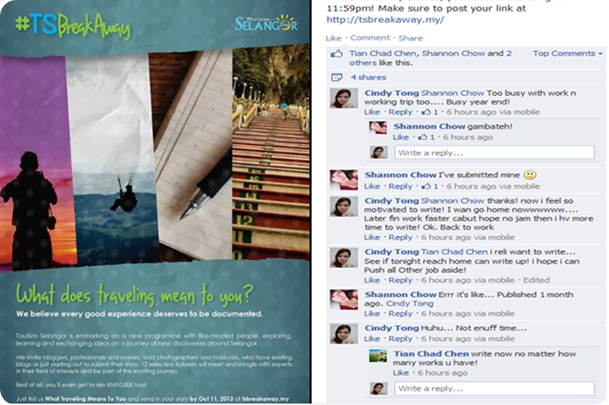Open 'Edited' history on Cindy Tong's comment
The width and height of the screenshot is (609, 405).
(536, 280)
